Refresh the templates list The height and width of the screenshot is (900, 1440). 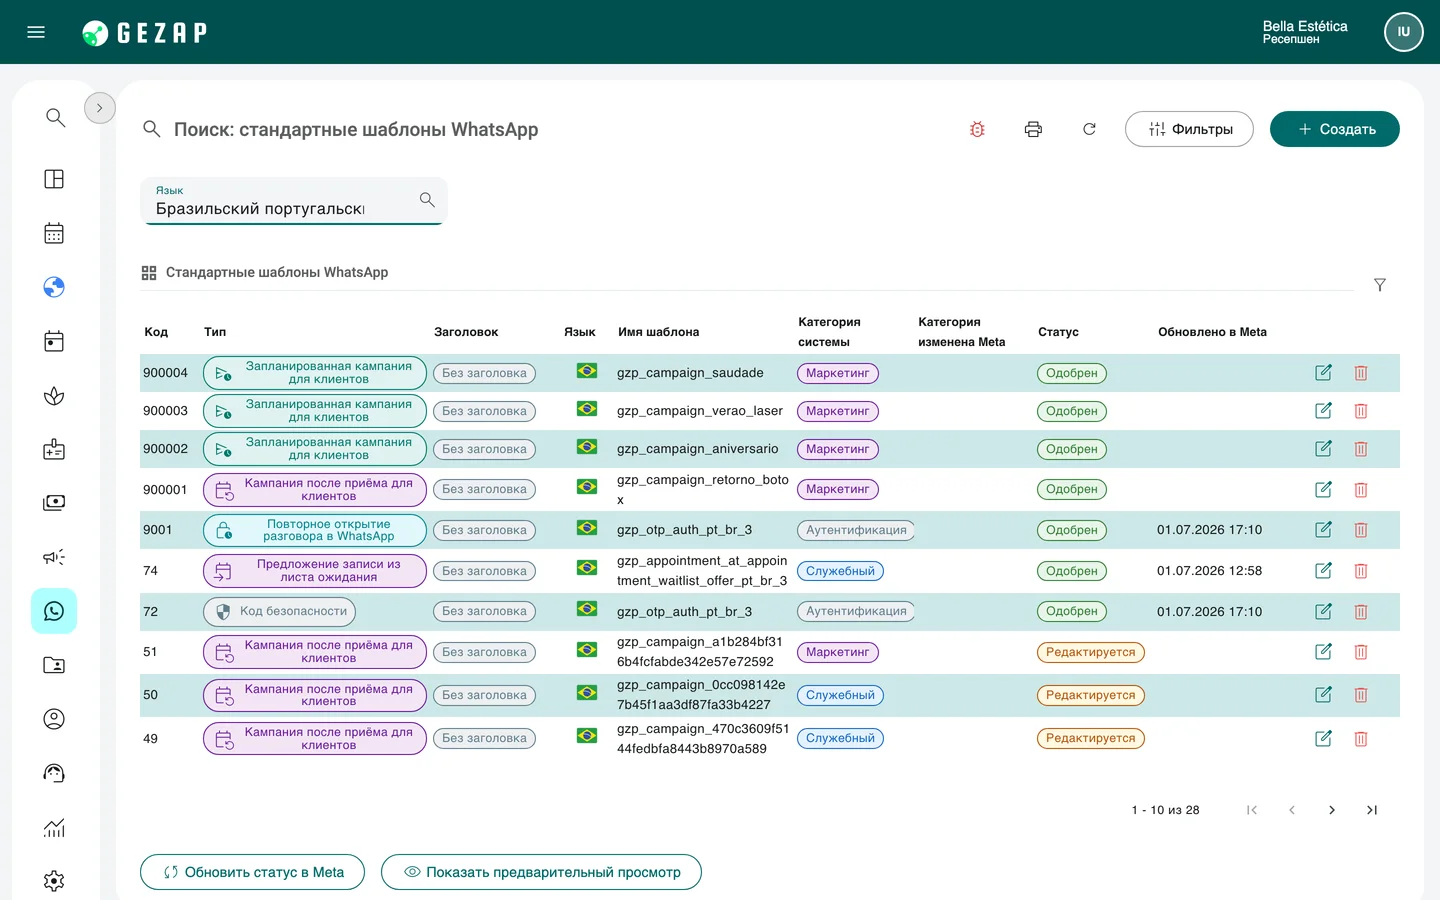[1089, 129]
